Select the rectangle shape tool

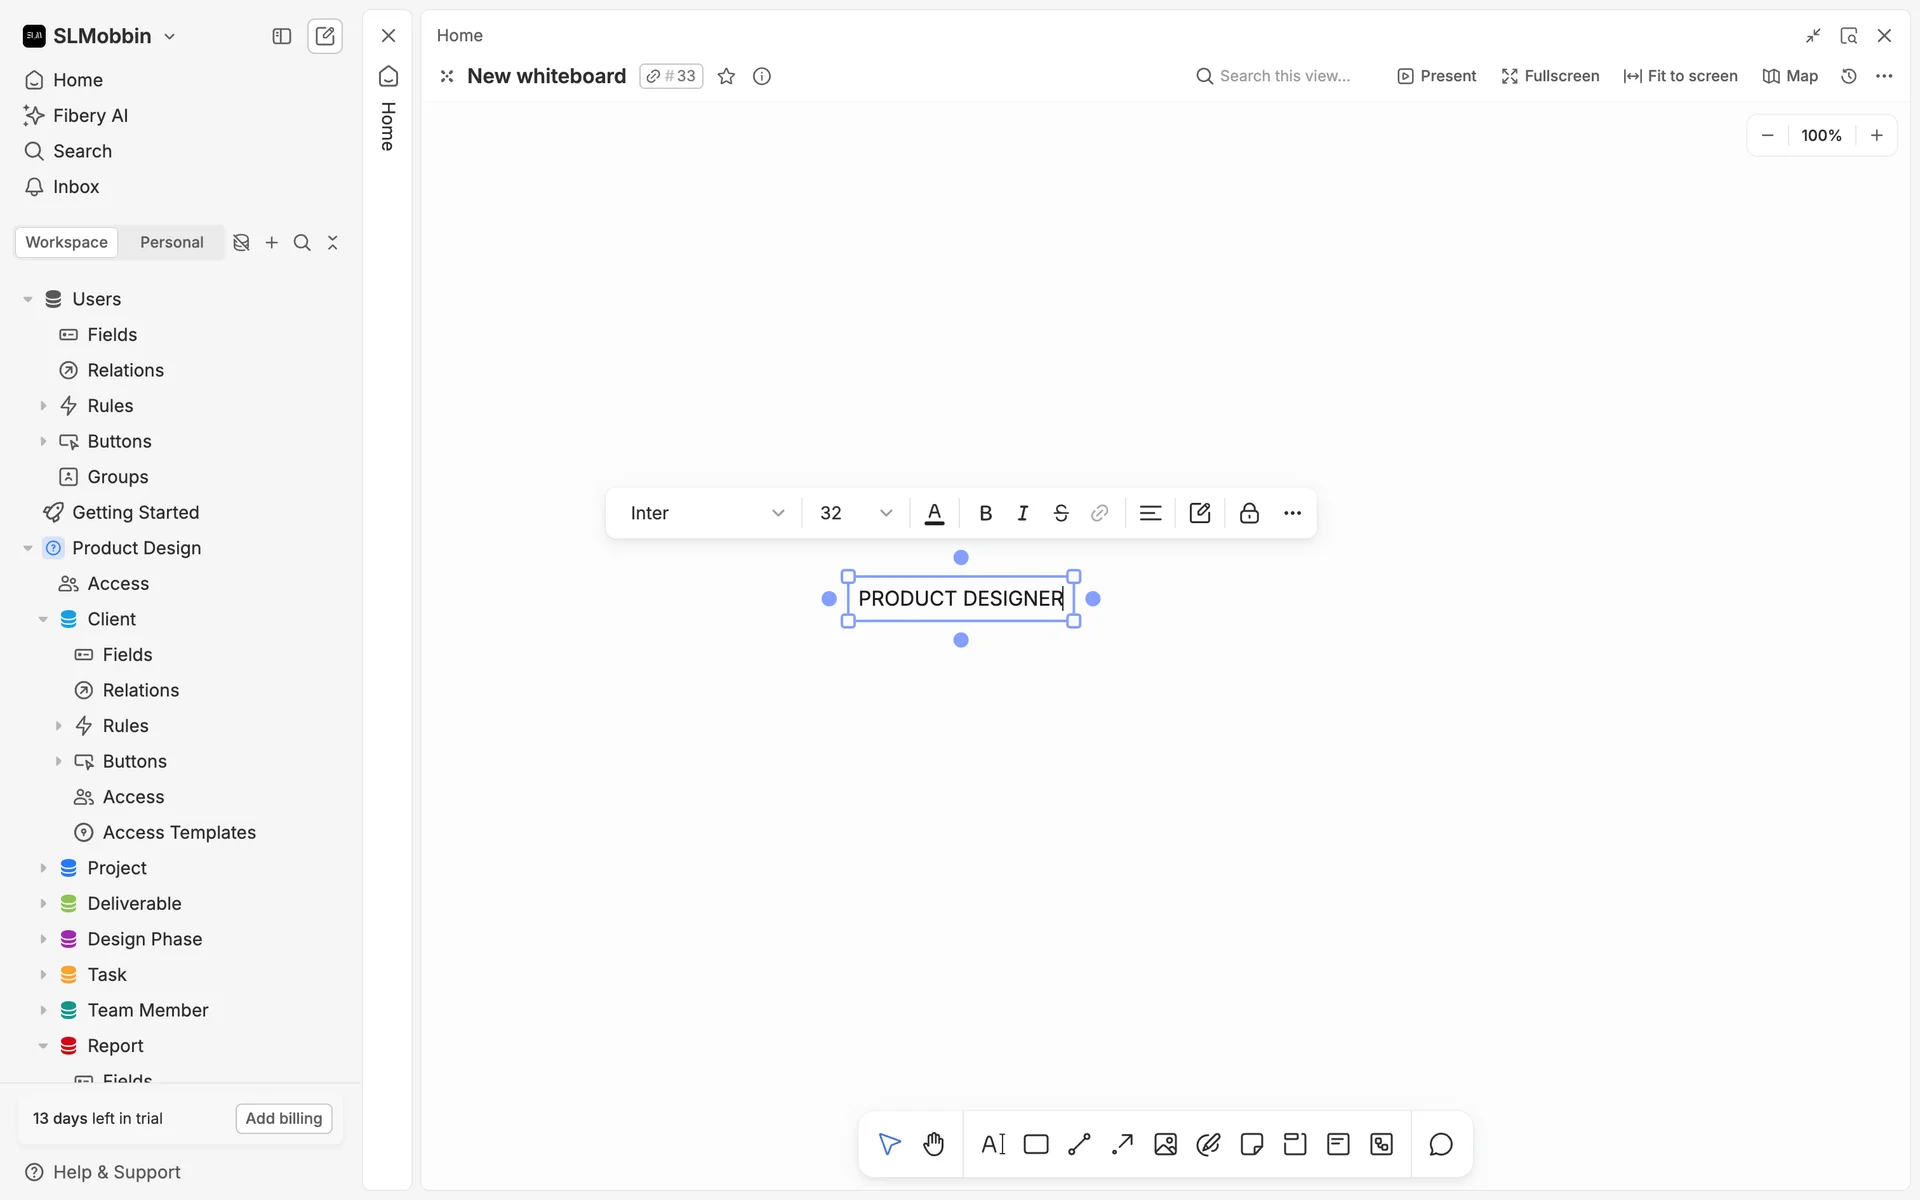(x=1036, y=1144)
